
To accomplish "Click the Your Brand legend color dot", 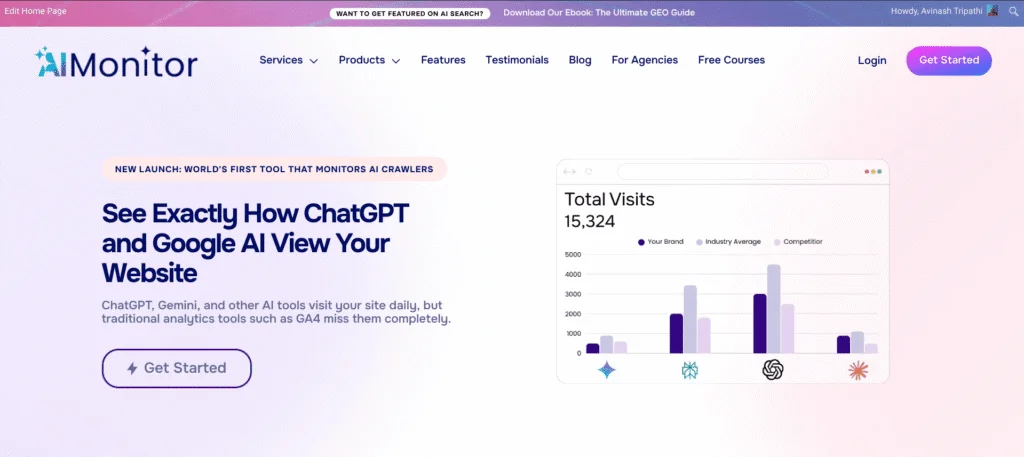I will click(x=641, y=242).
